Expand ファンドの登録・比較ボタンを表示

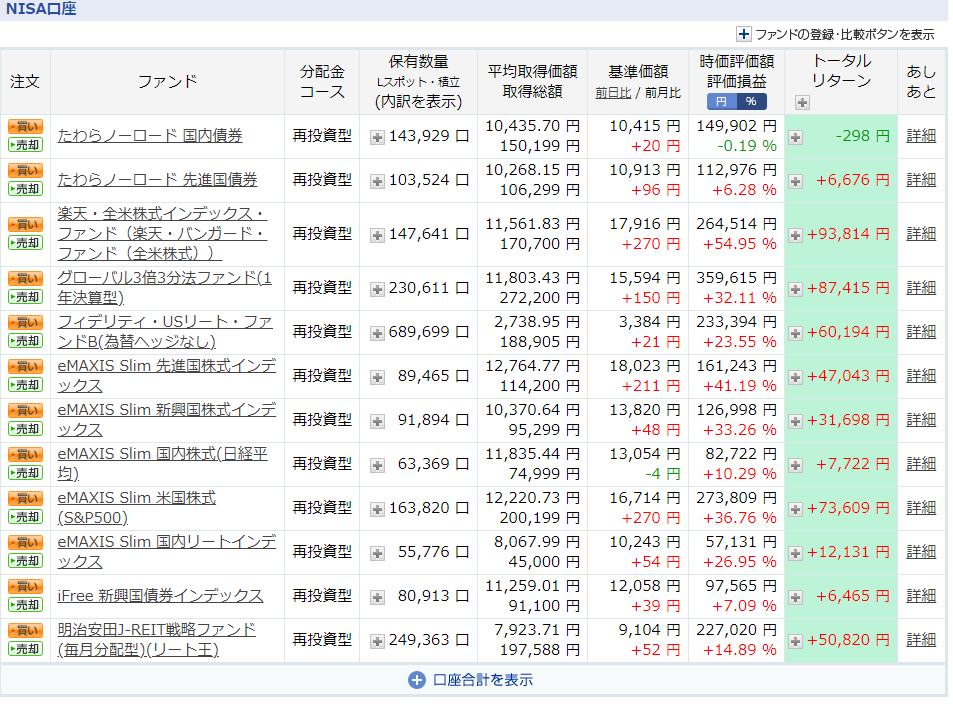click(x=836, y=34)
